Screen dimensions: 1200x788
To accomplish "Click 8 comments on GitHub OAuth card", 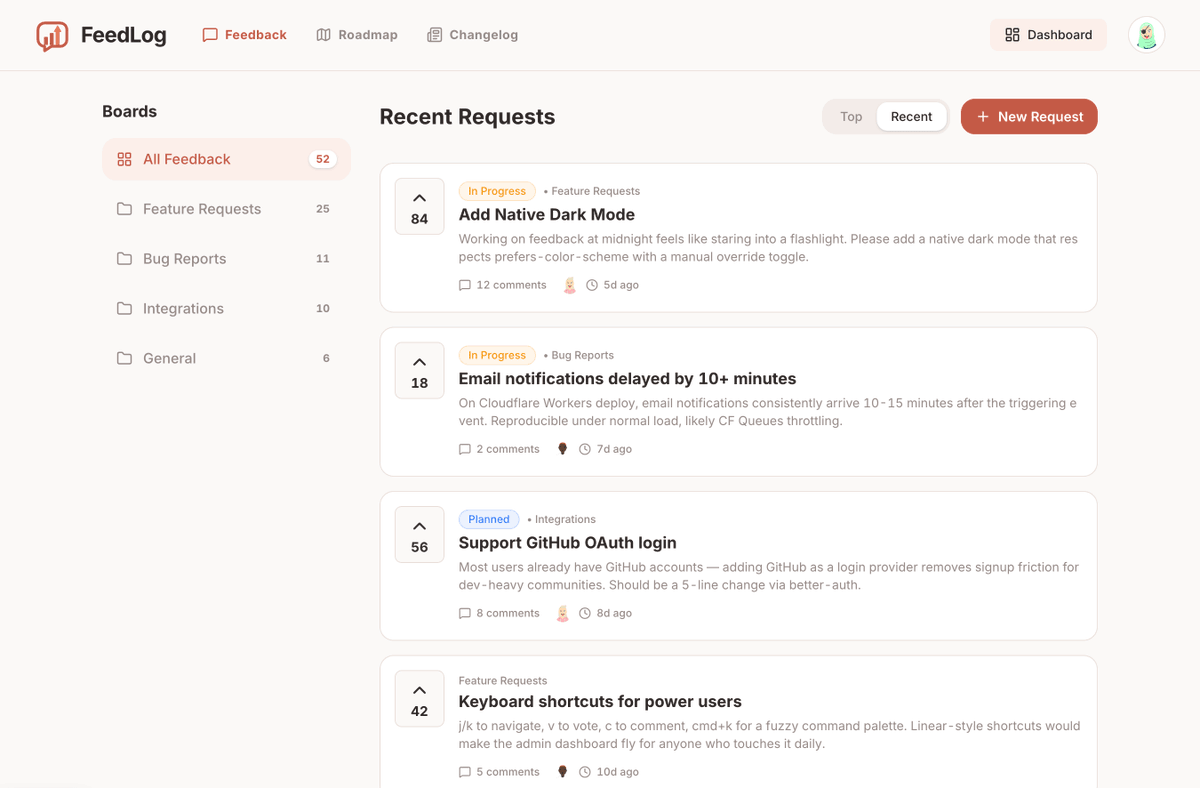I will [499, 613].
